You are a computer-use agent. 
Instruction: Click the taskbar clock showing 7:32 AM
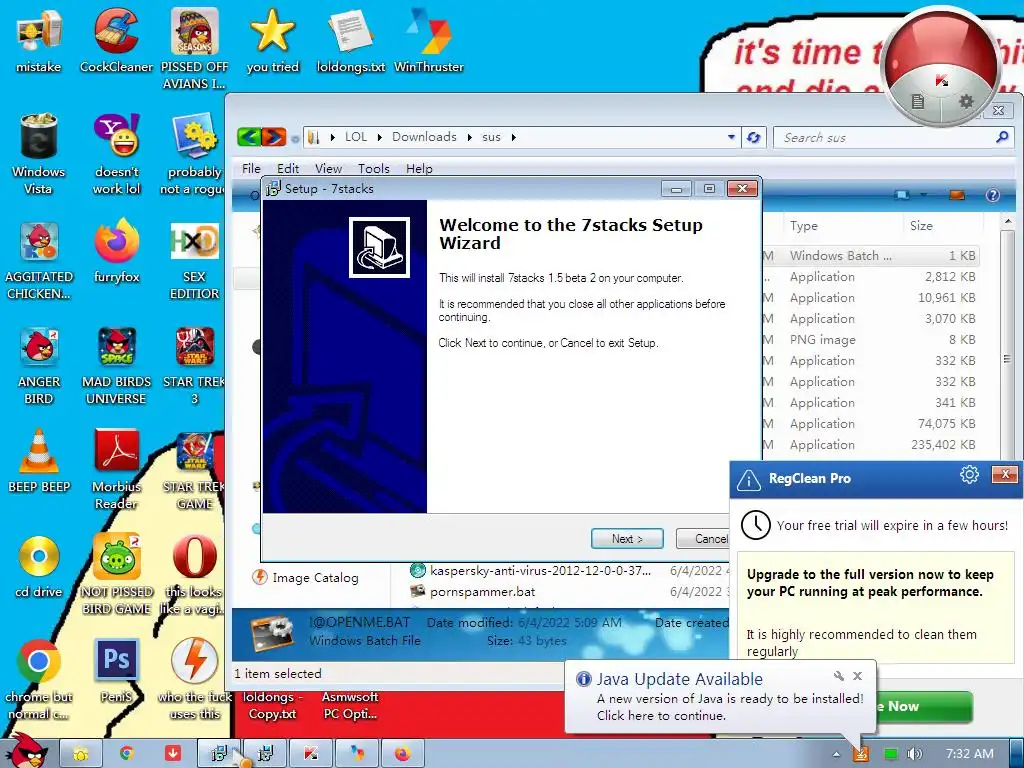pyautogui.click(x=970, y=754)
